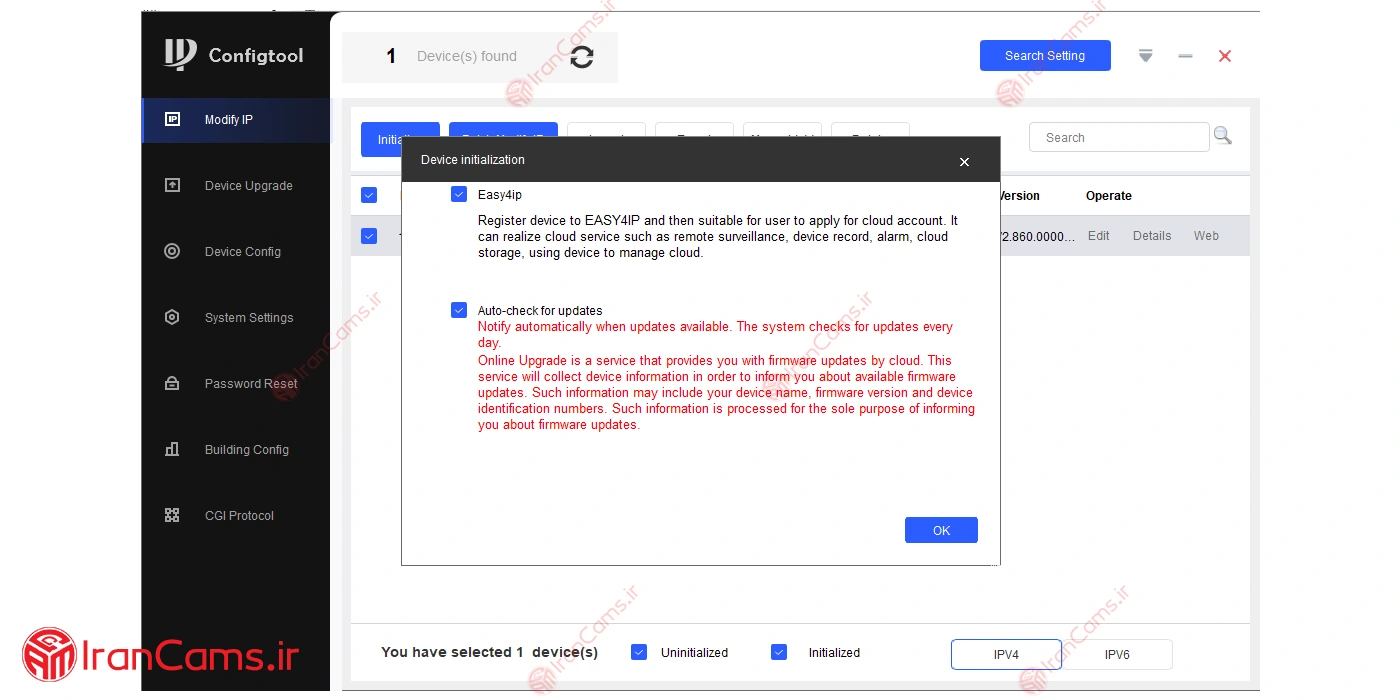
Task: Open Device Upgrade menu item
Action: coord(236,186)
